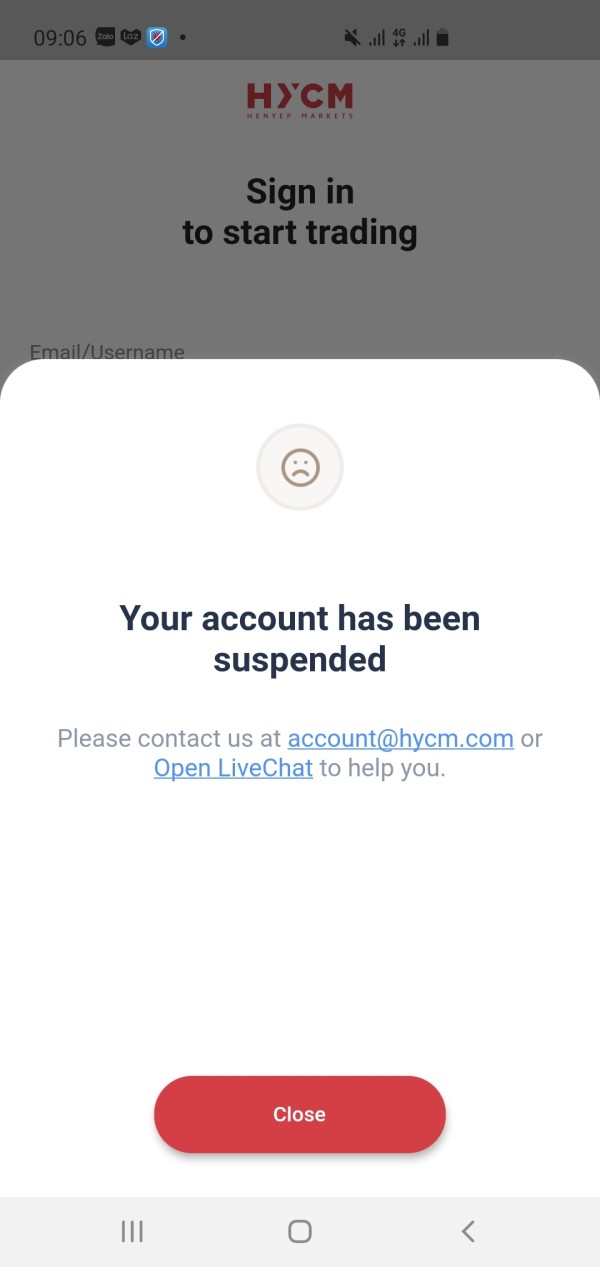
Task: Tap the first signal strength bars icon
Action: 377,38
